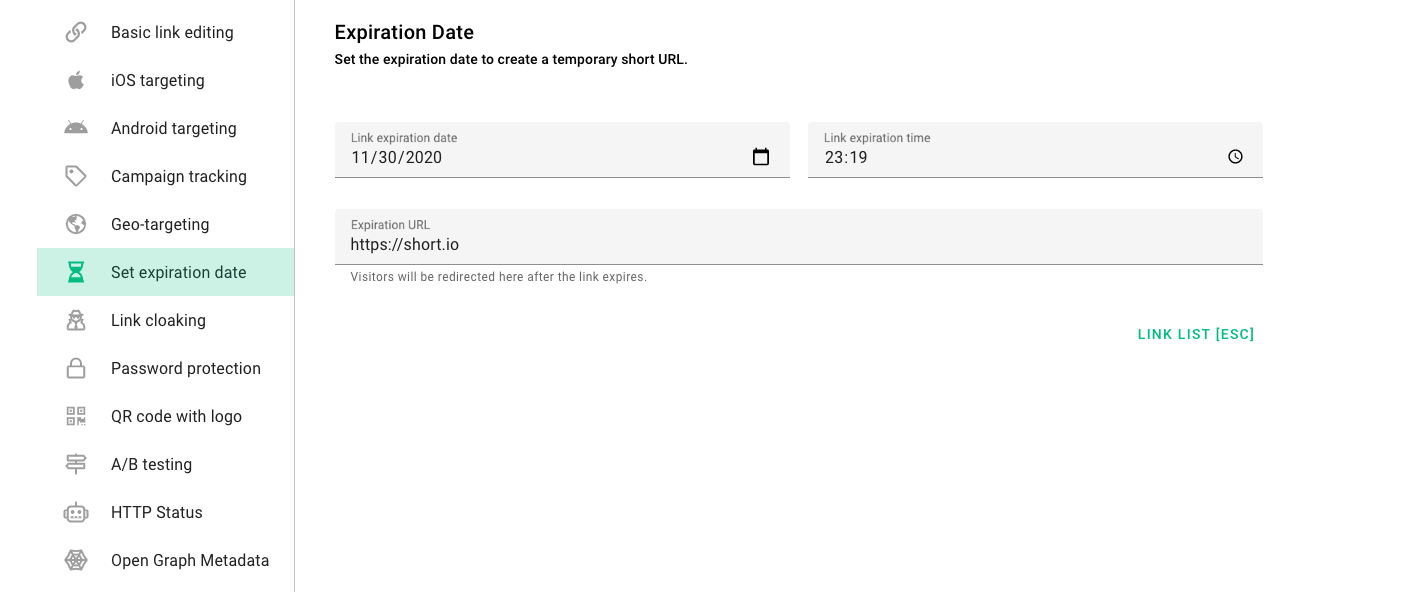Click the Android robot icon

click(76, 128)
